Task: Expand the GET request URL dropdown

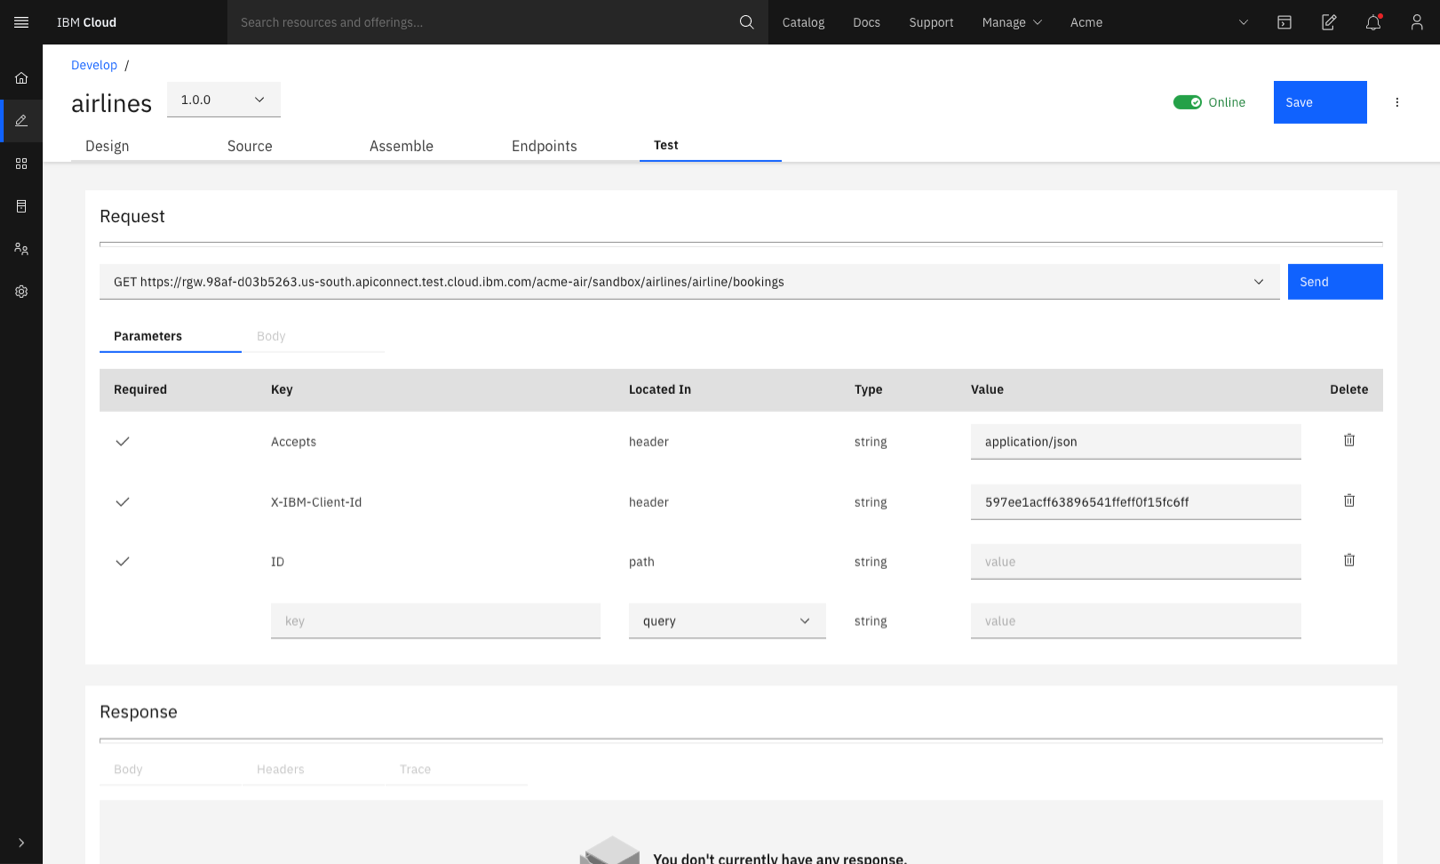Action: tap(1259, 282)
